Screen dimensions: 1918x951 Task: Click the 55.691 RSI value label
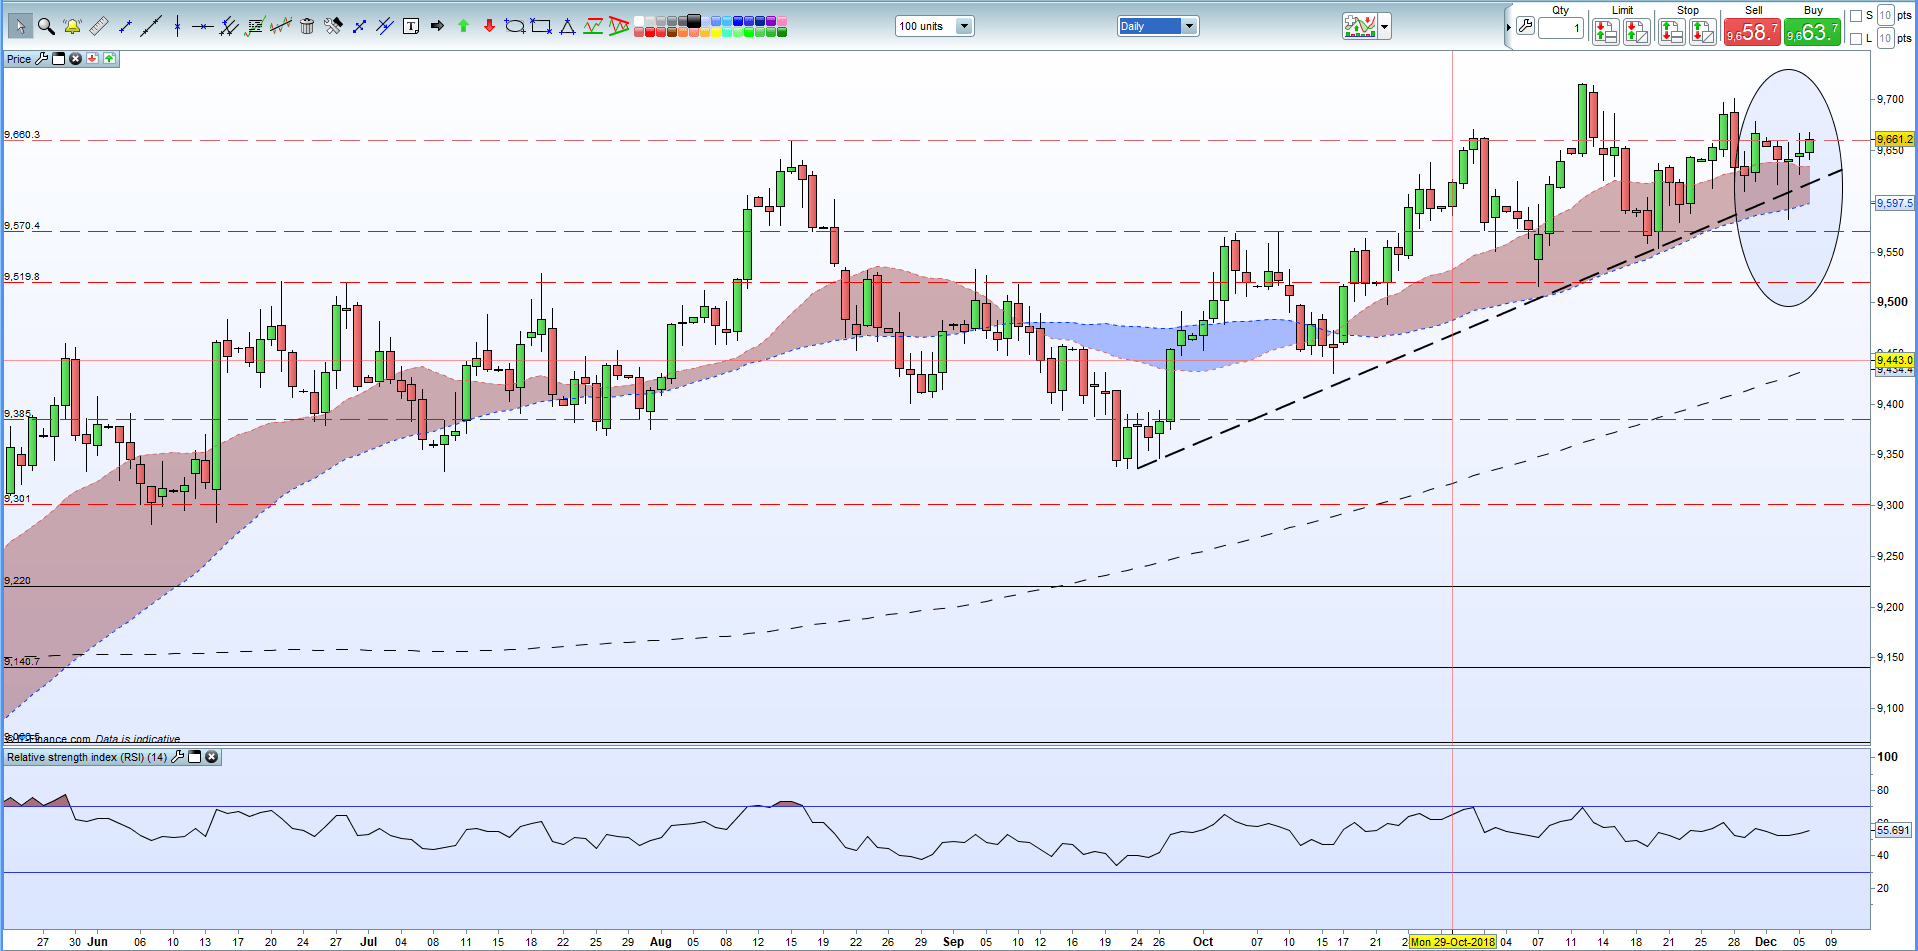pos(1892,830)
